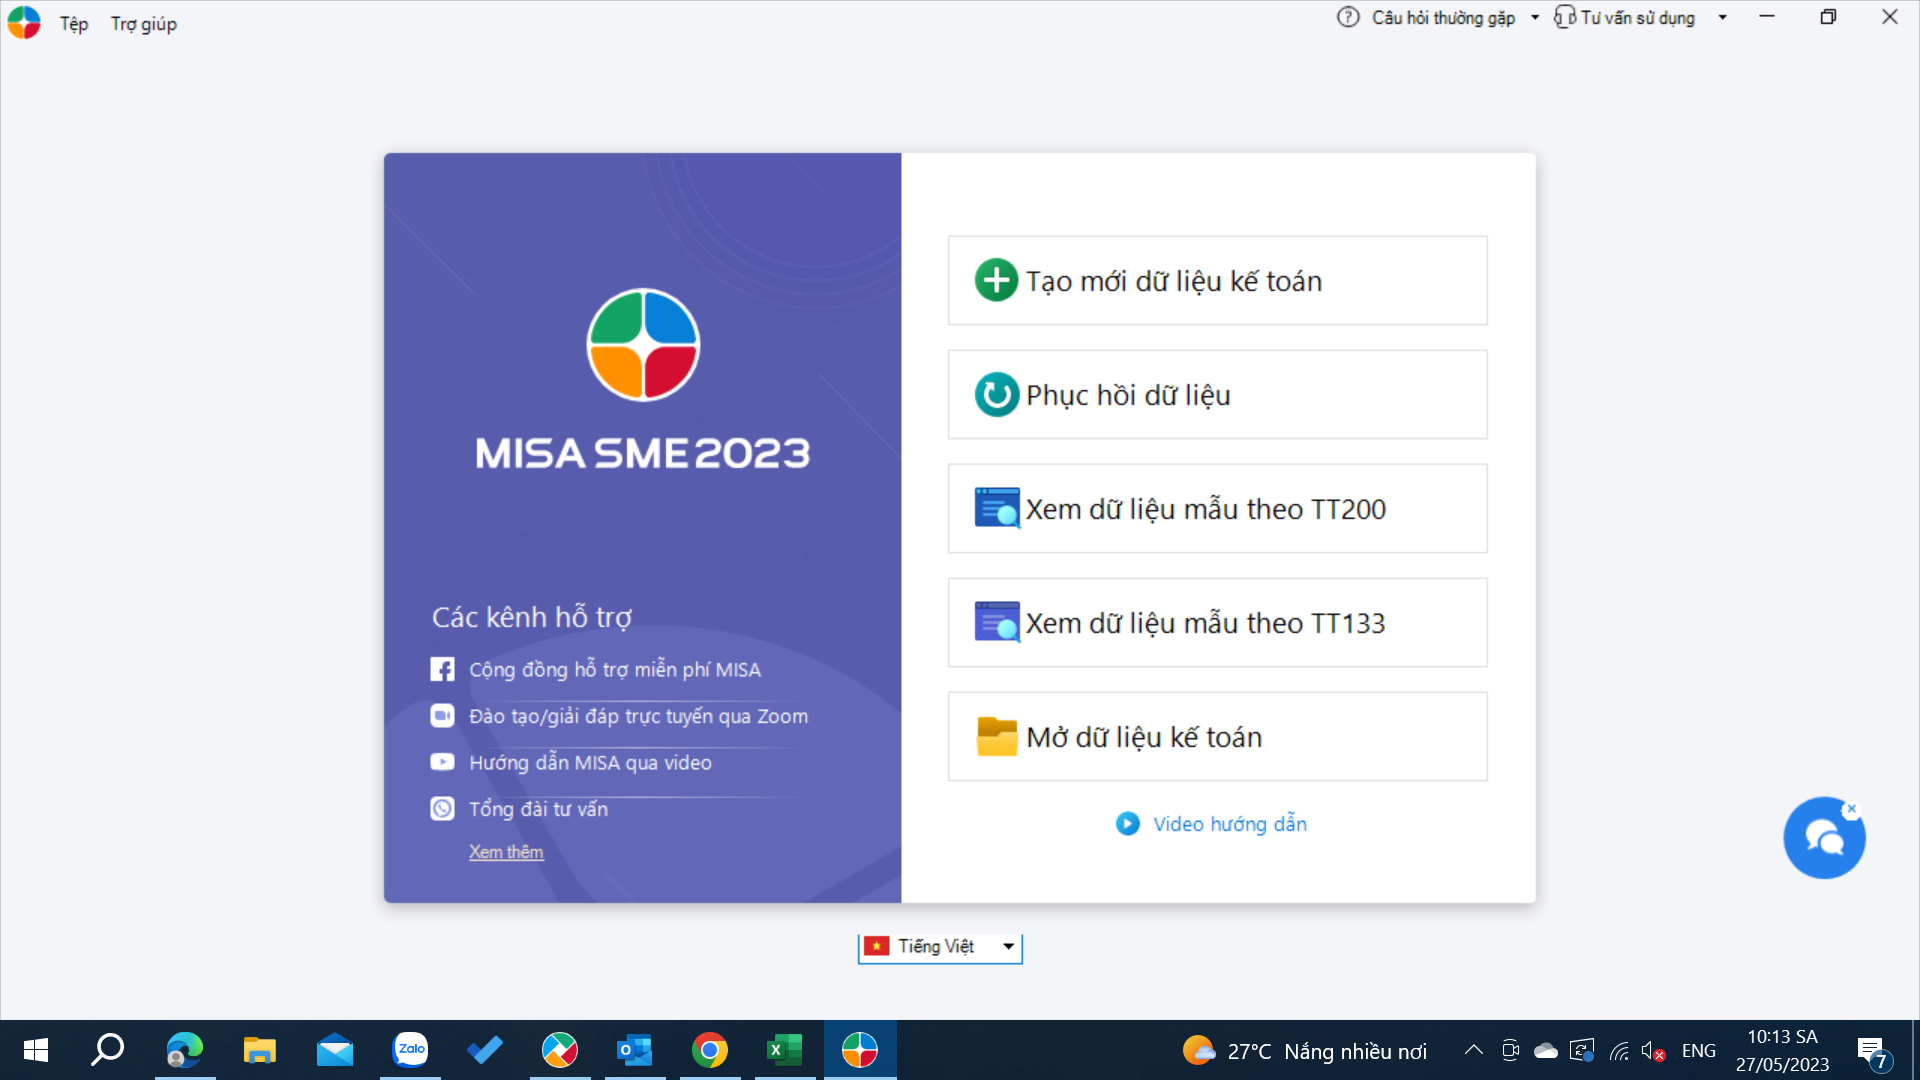Image resolution: width=1920 pixels, height=1080 pixels.
Task: Open the clock showing 10:13 SA
Action: click(1782, 1050)
